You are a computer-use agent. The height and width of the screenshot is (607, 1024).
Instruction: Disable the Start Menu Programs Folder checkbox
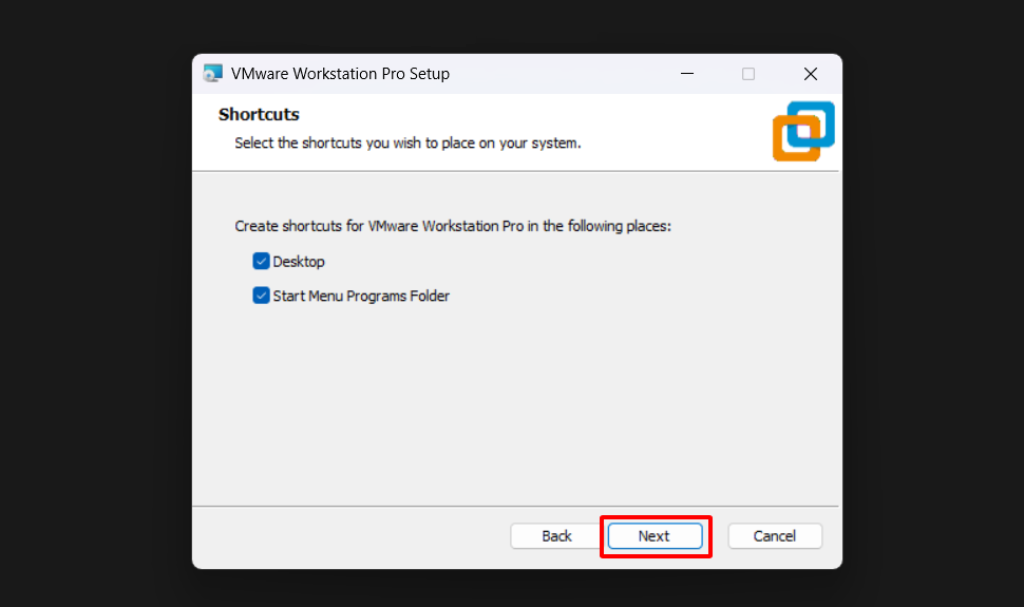pyautogui.click(x=261, y=296)
